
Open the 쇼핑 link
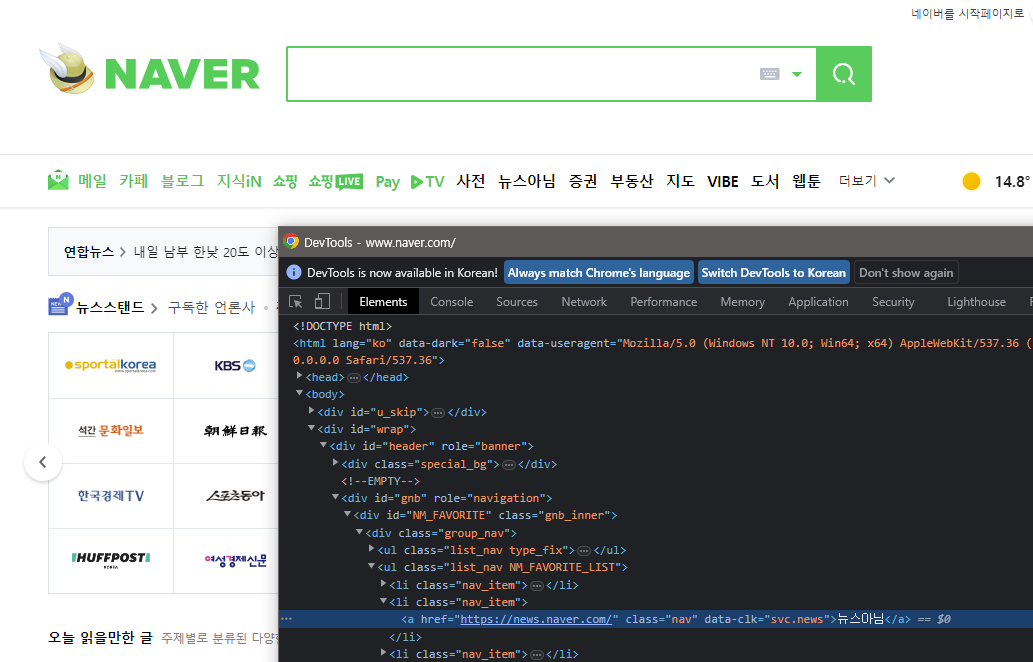[x=285, y=181]
